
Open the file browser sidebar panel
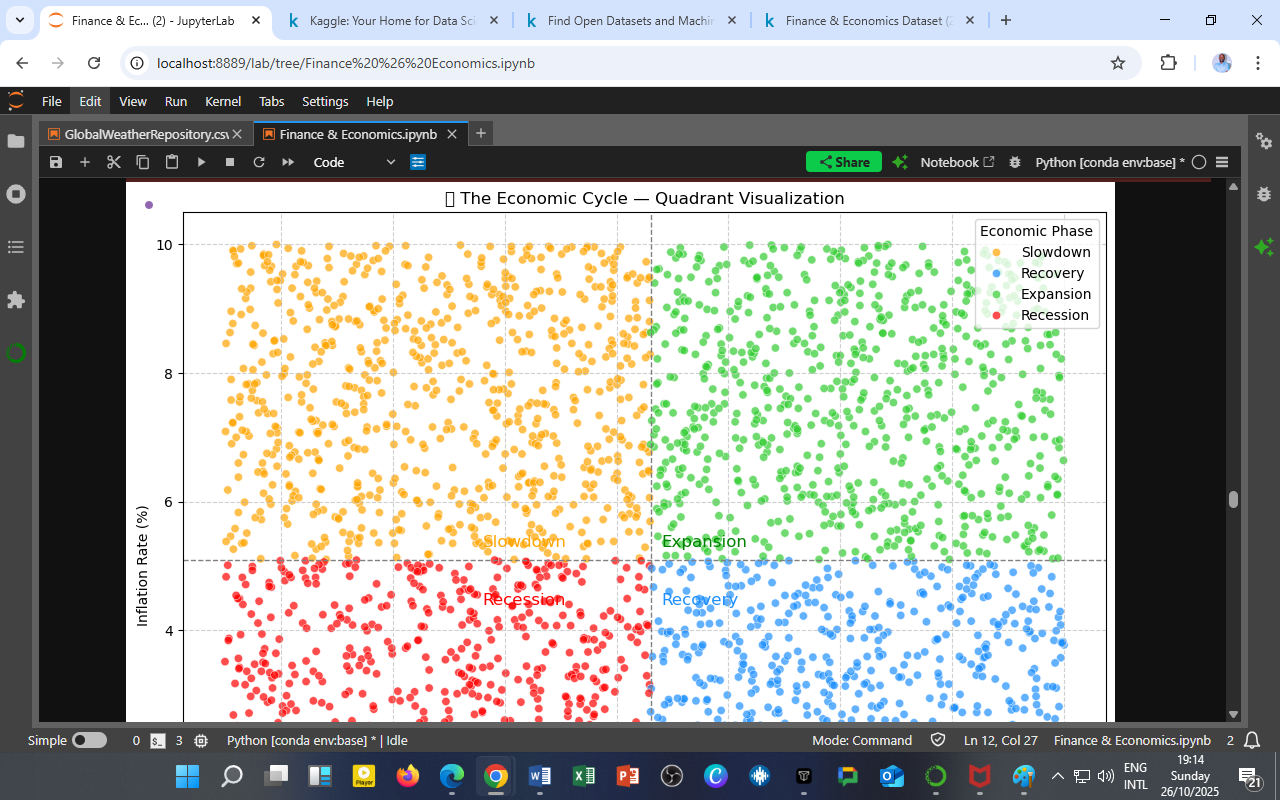click(16, 141)
